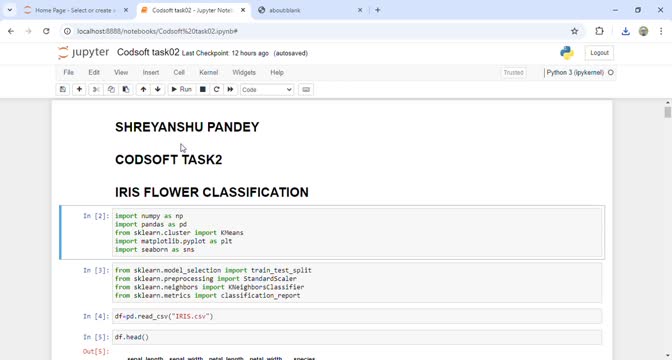This screenshot has width=672, height=360.
Task: Click the CODSOFT TASK2 heading
Action: tap(168, 159)
